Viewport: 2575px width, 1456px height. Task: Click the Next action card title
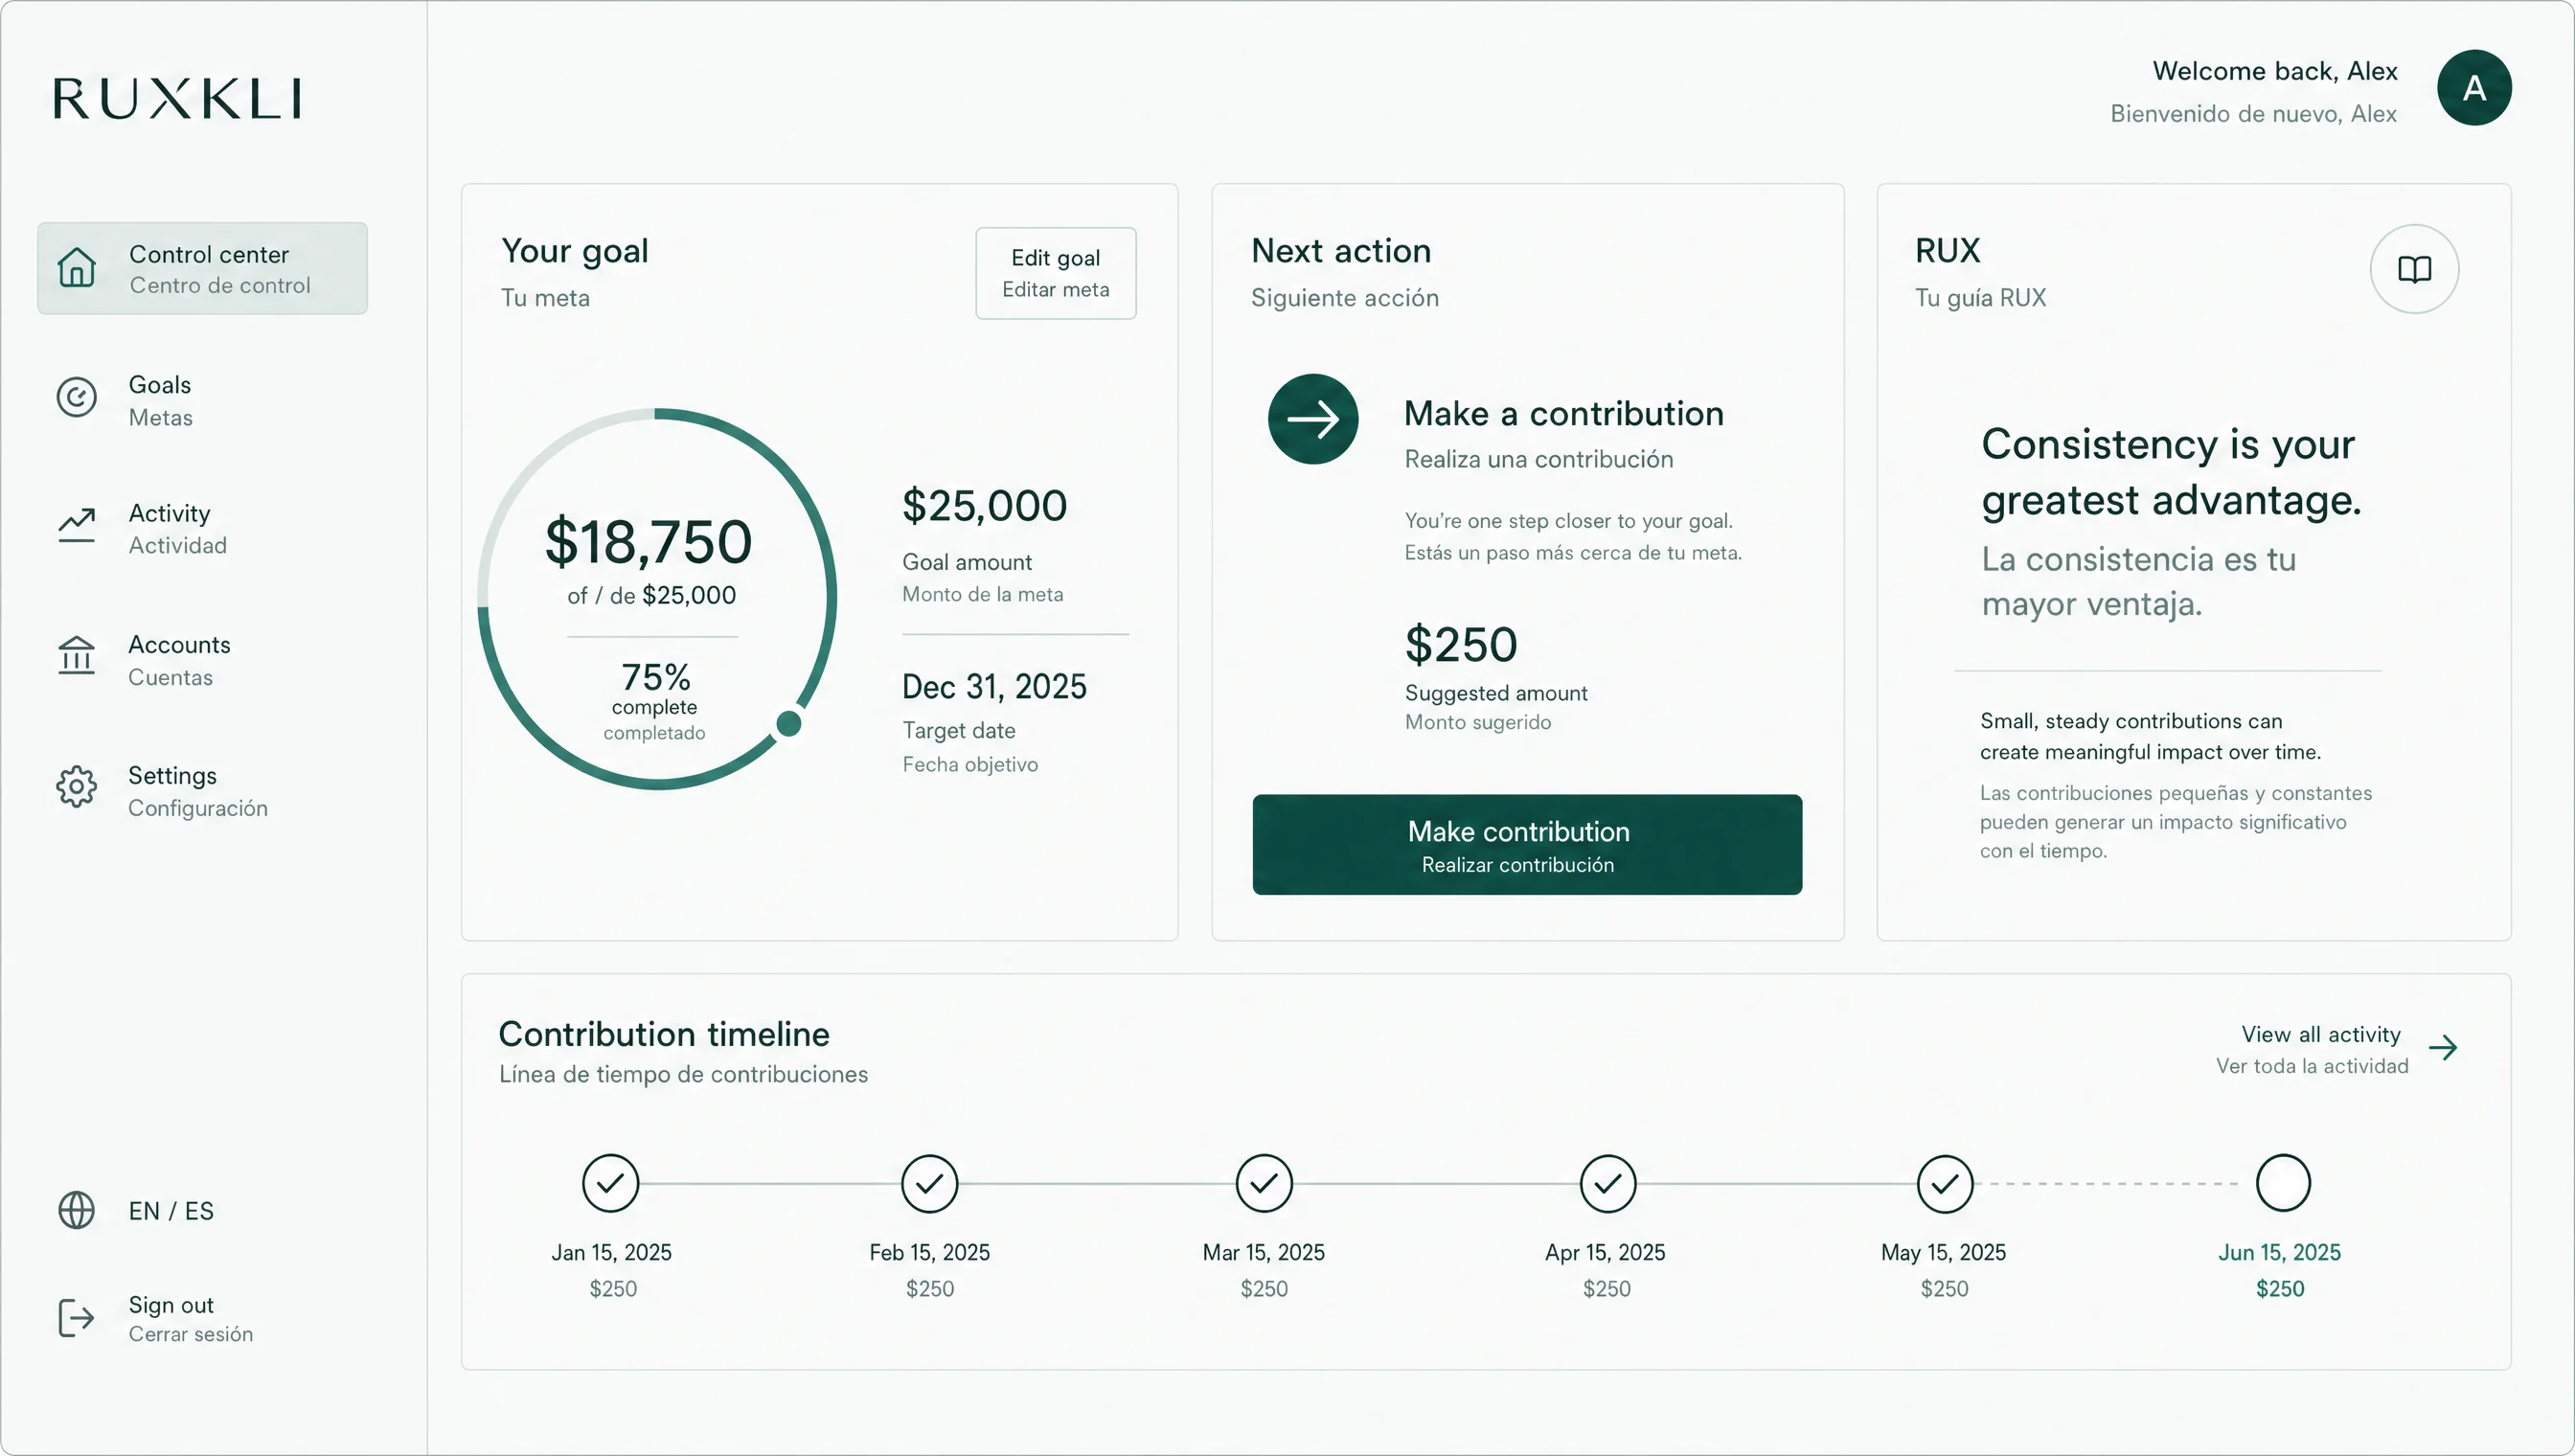pos(1341,250)
